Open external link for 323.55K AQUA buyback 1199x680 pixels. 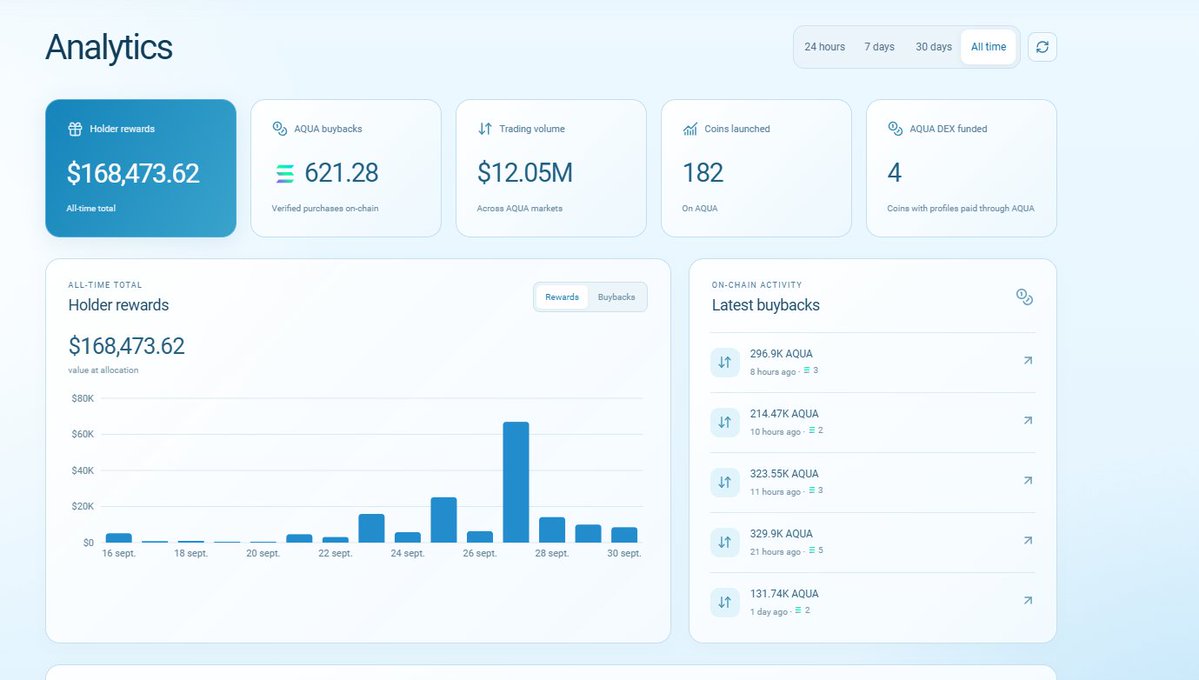click(x=1028, y=480)
